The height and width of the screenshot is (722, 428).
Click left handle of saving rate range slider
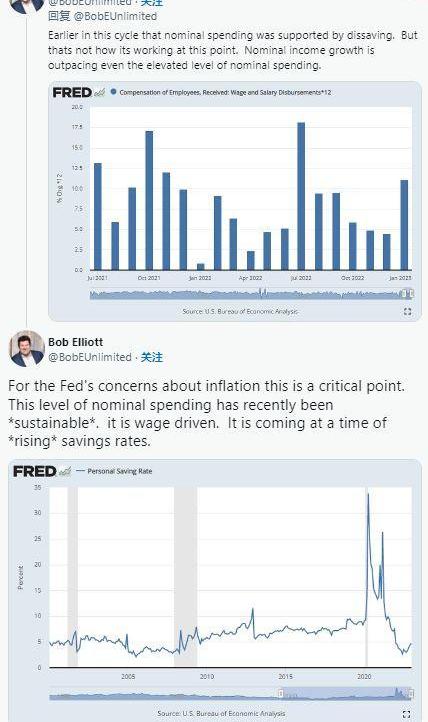(280, 693)
